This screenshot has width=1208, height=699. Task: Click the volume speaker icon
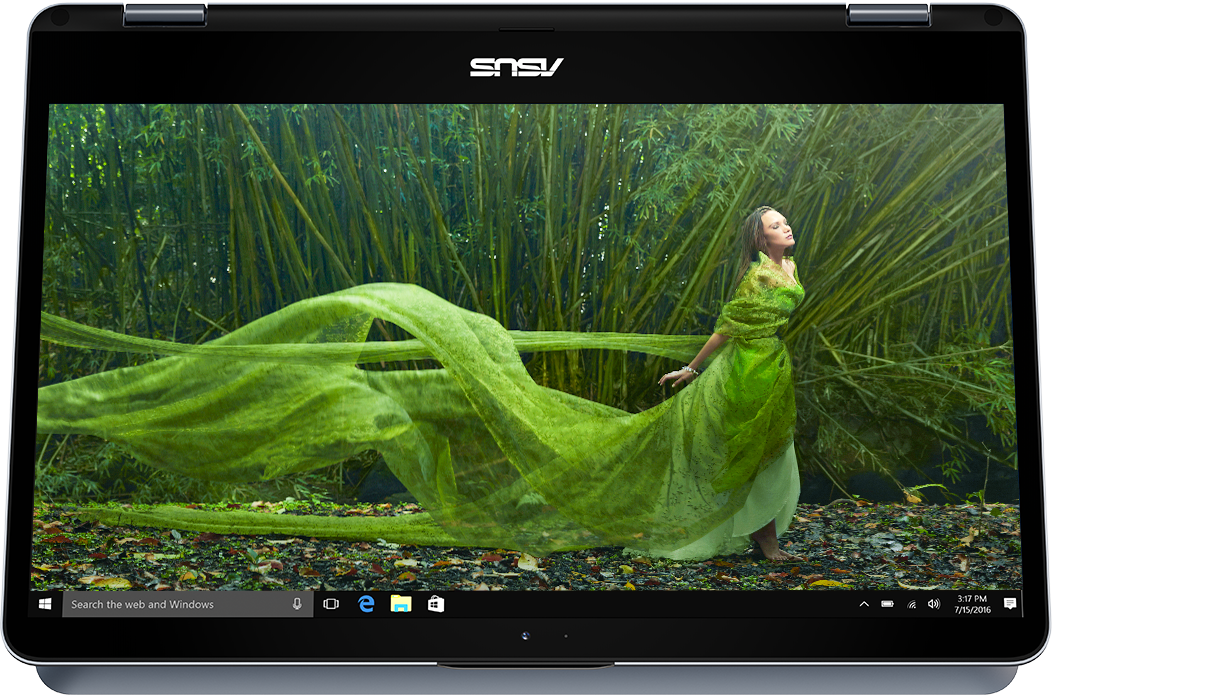point(934,604)
